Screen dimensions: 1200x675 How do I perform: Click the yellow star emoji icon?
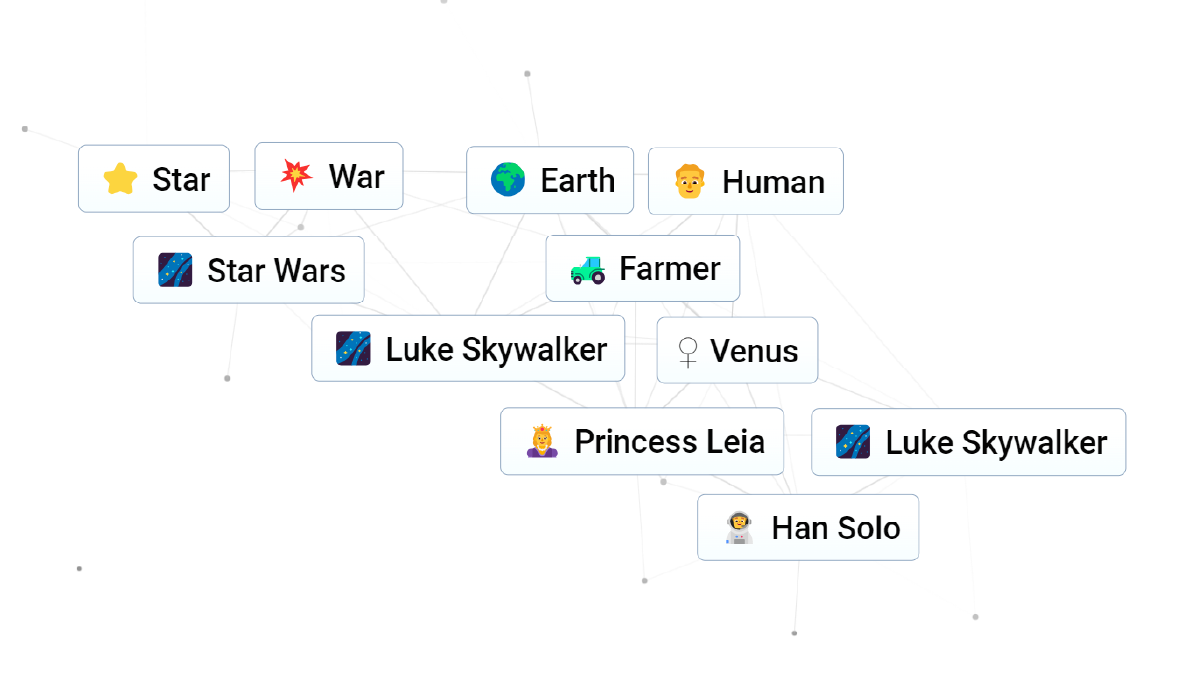[120, 180]
